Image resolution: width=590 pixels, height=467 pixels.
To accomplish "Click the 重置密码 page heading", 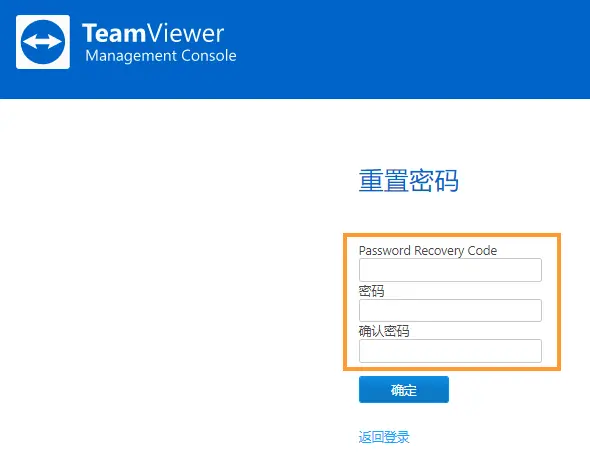I will tap(409, 181).
